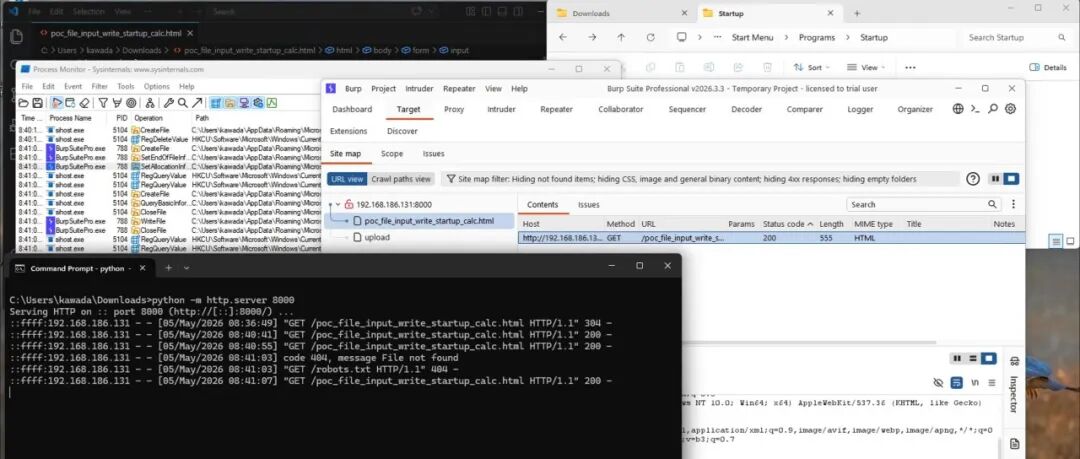Image resolution: width=1080 pixels, height=459 pixels.
Task: Switch to Crawl paths view
Action: pyautogui.click(x=401, y=179)
